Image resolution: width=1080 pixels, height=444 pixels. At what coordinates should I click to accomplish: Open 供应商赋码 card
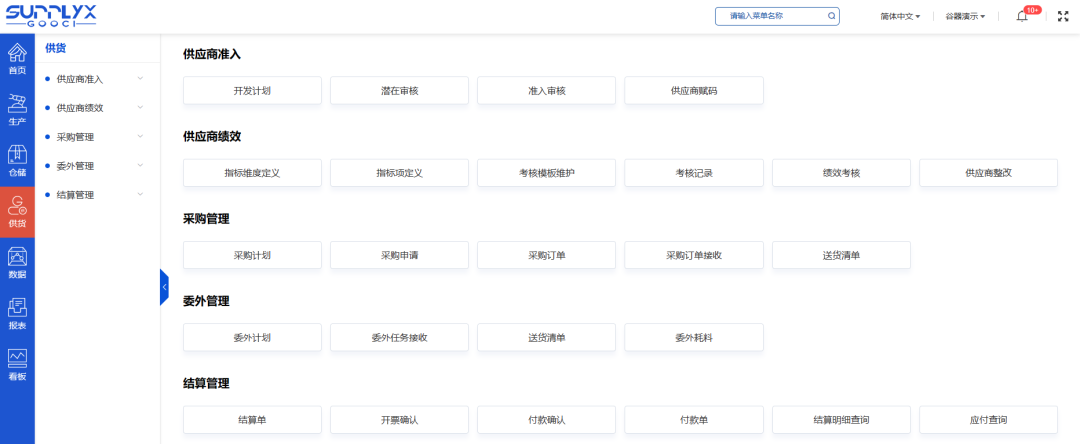click(694, 90)
